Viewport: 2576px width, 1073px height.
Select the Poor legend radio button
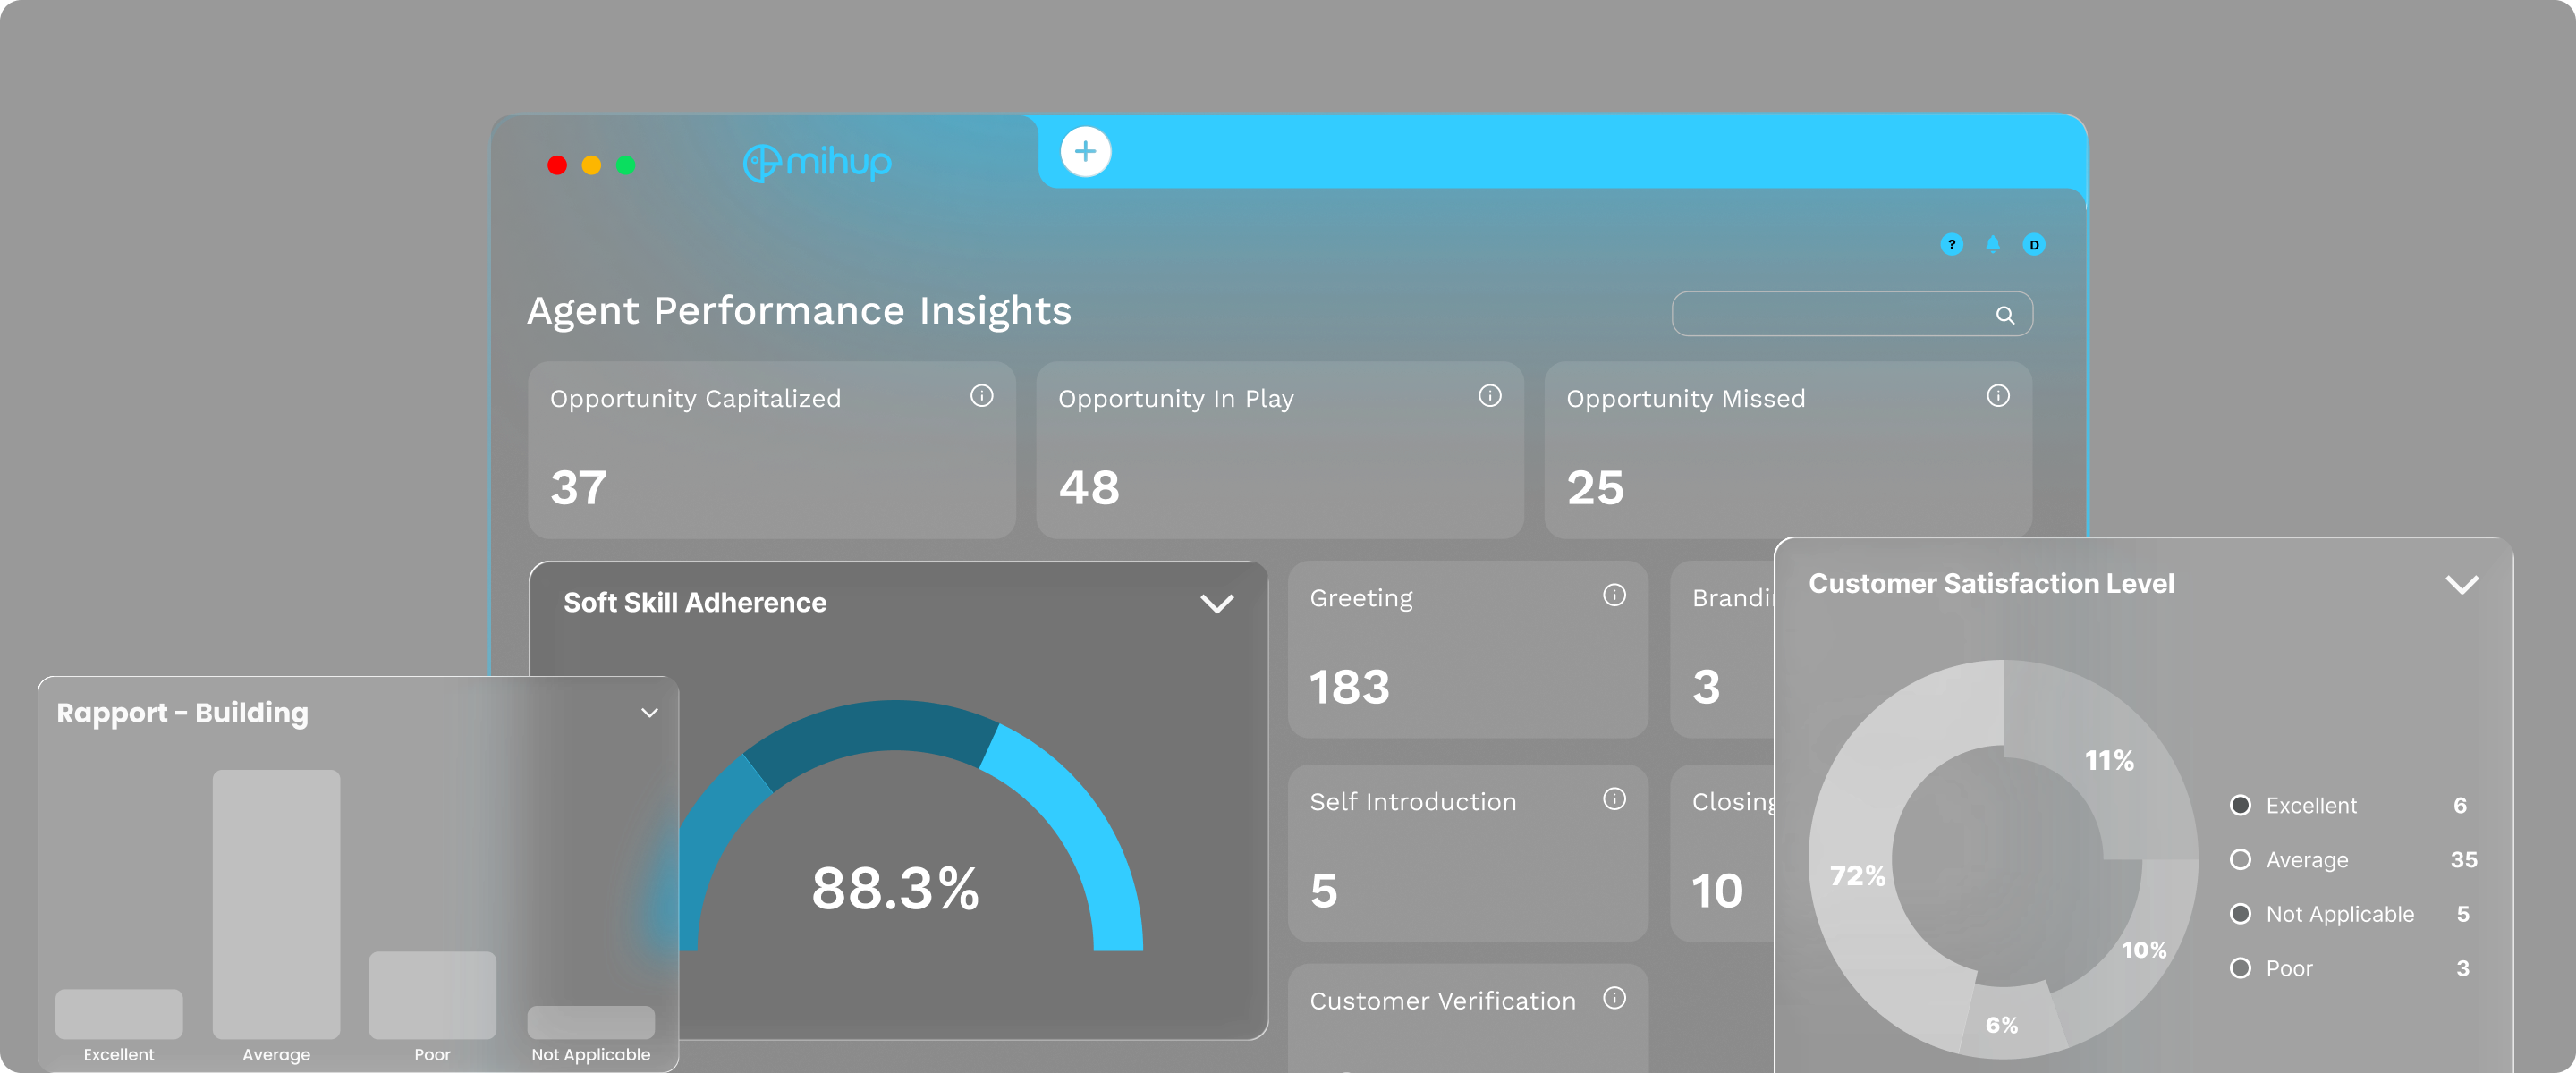(2240, 967)
